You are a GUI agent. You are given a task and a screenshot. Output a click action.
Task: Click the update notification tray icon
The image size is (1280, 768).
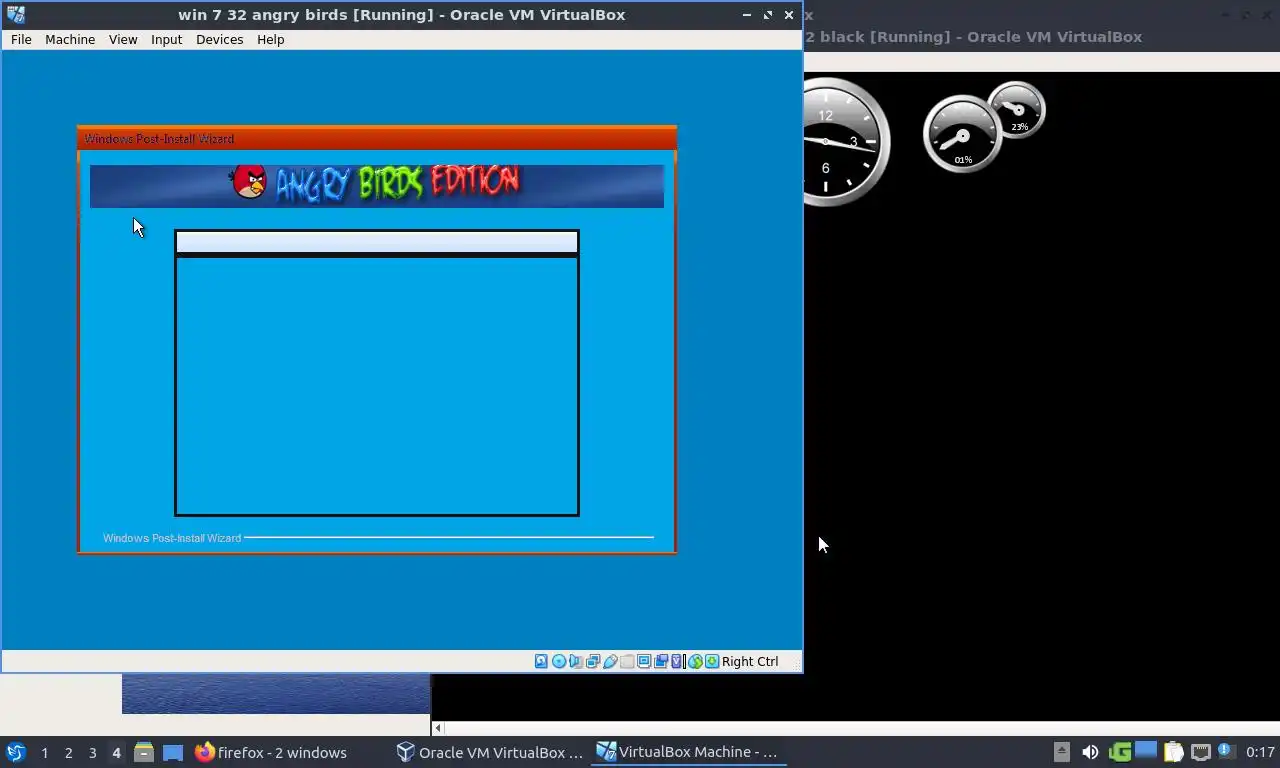1225,751
